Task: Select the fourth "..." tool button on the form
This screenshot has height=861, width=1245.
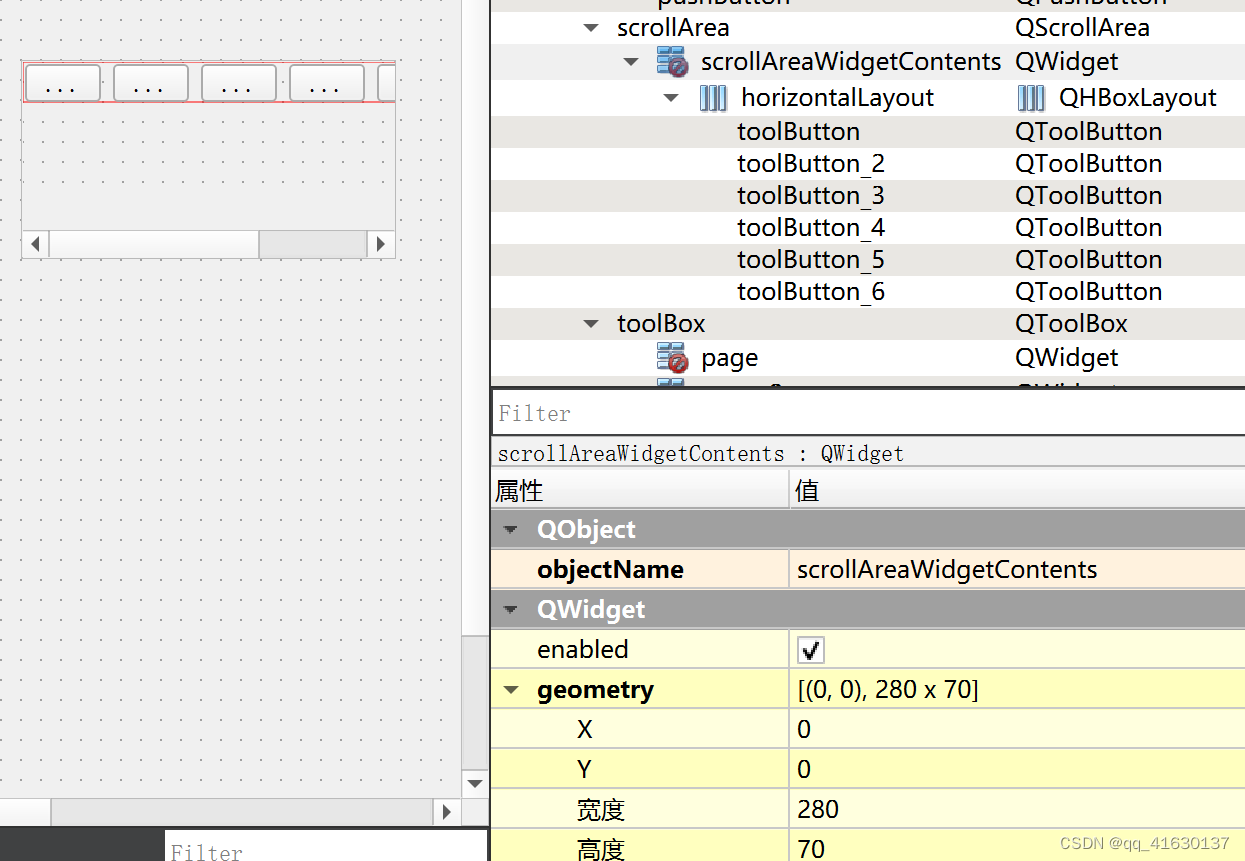Action: click(x=325, y=83)
